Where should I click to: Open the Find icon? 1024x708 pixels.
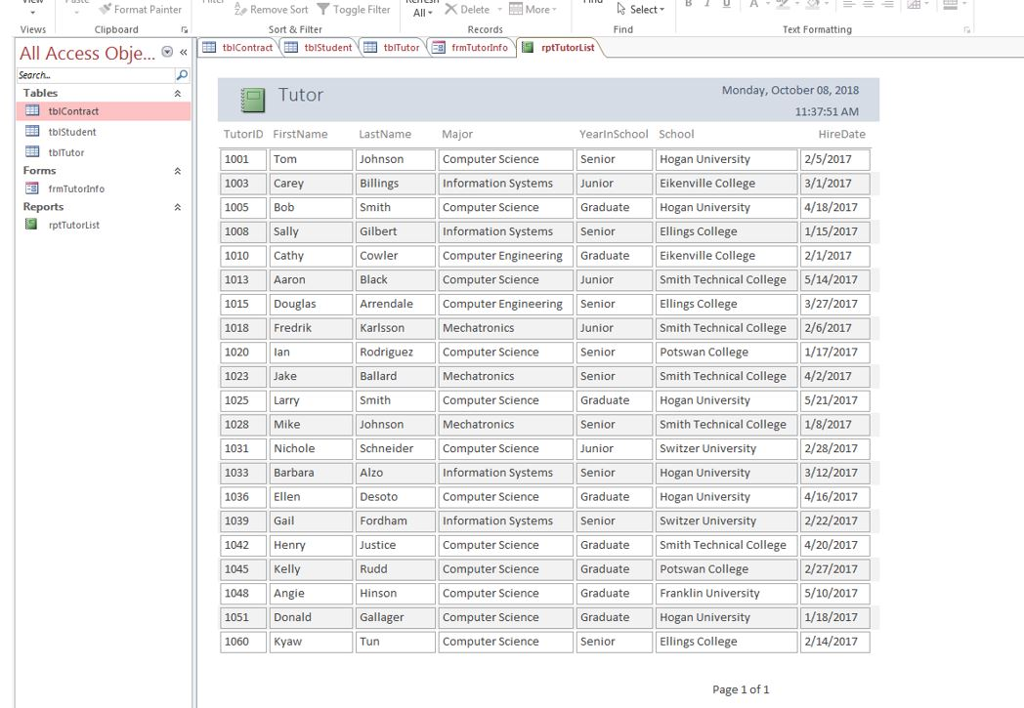pos(592,4)
